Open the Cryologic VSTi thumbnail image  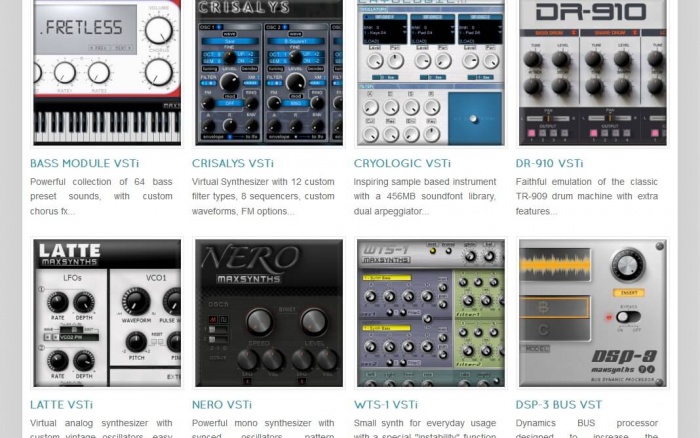(x=431, y=72)
